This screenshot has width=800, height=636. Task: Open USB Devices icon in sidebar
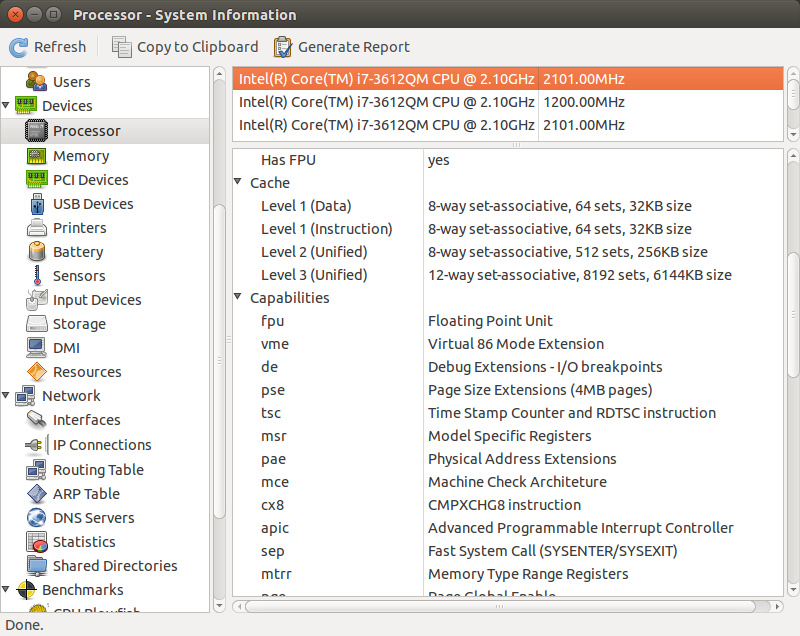(x=37, y=204)
